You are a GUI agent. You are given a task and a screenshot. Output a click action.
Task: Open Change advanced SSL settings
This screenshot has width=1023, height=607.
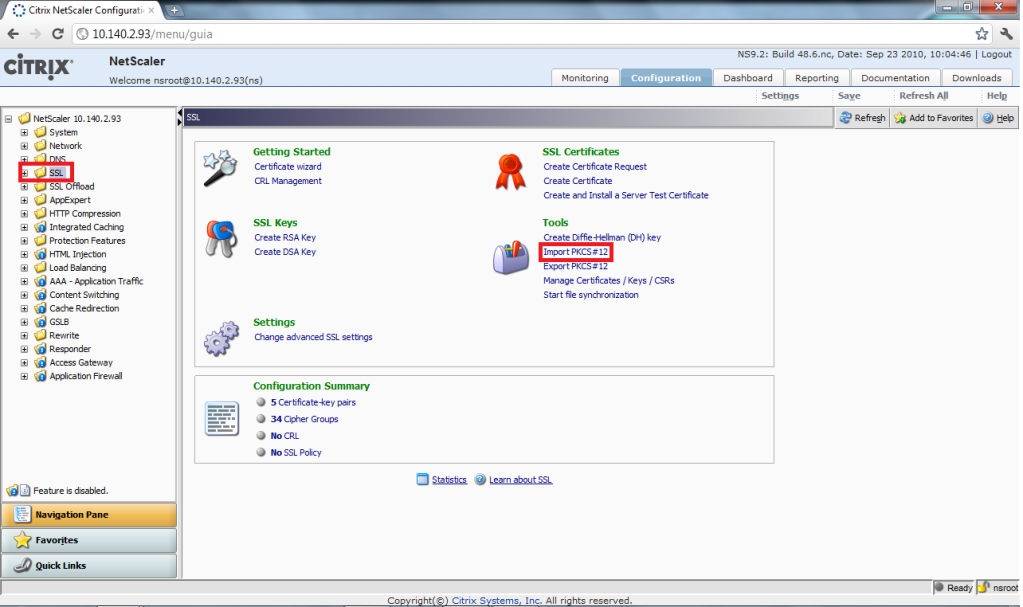(313, 337)
